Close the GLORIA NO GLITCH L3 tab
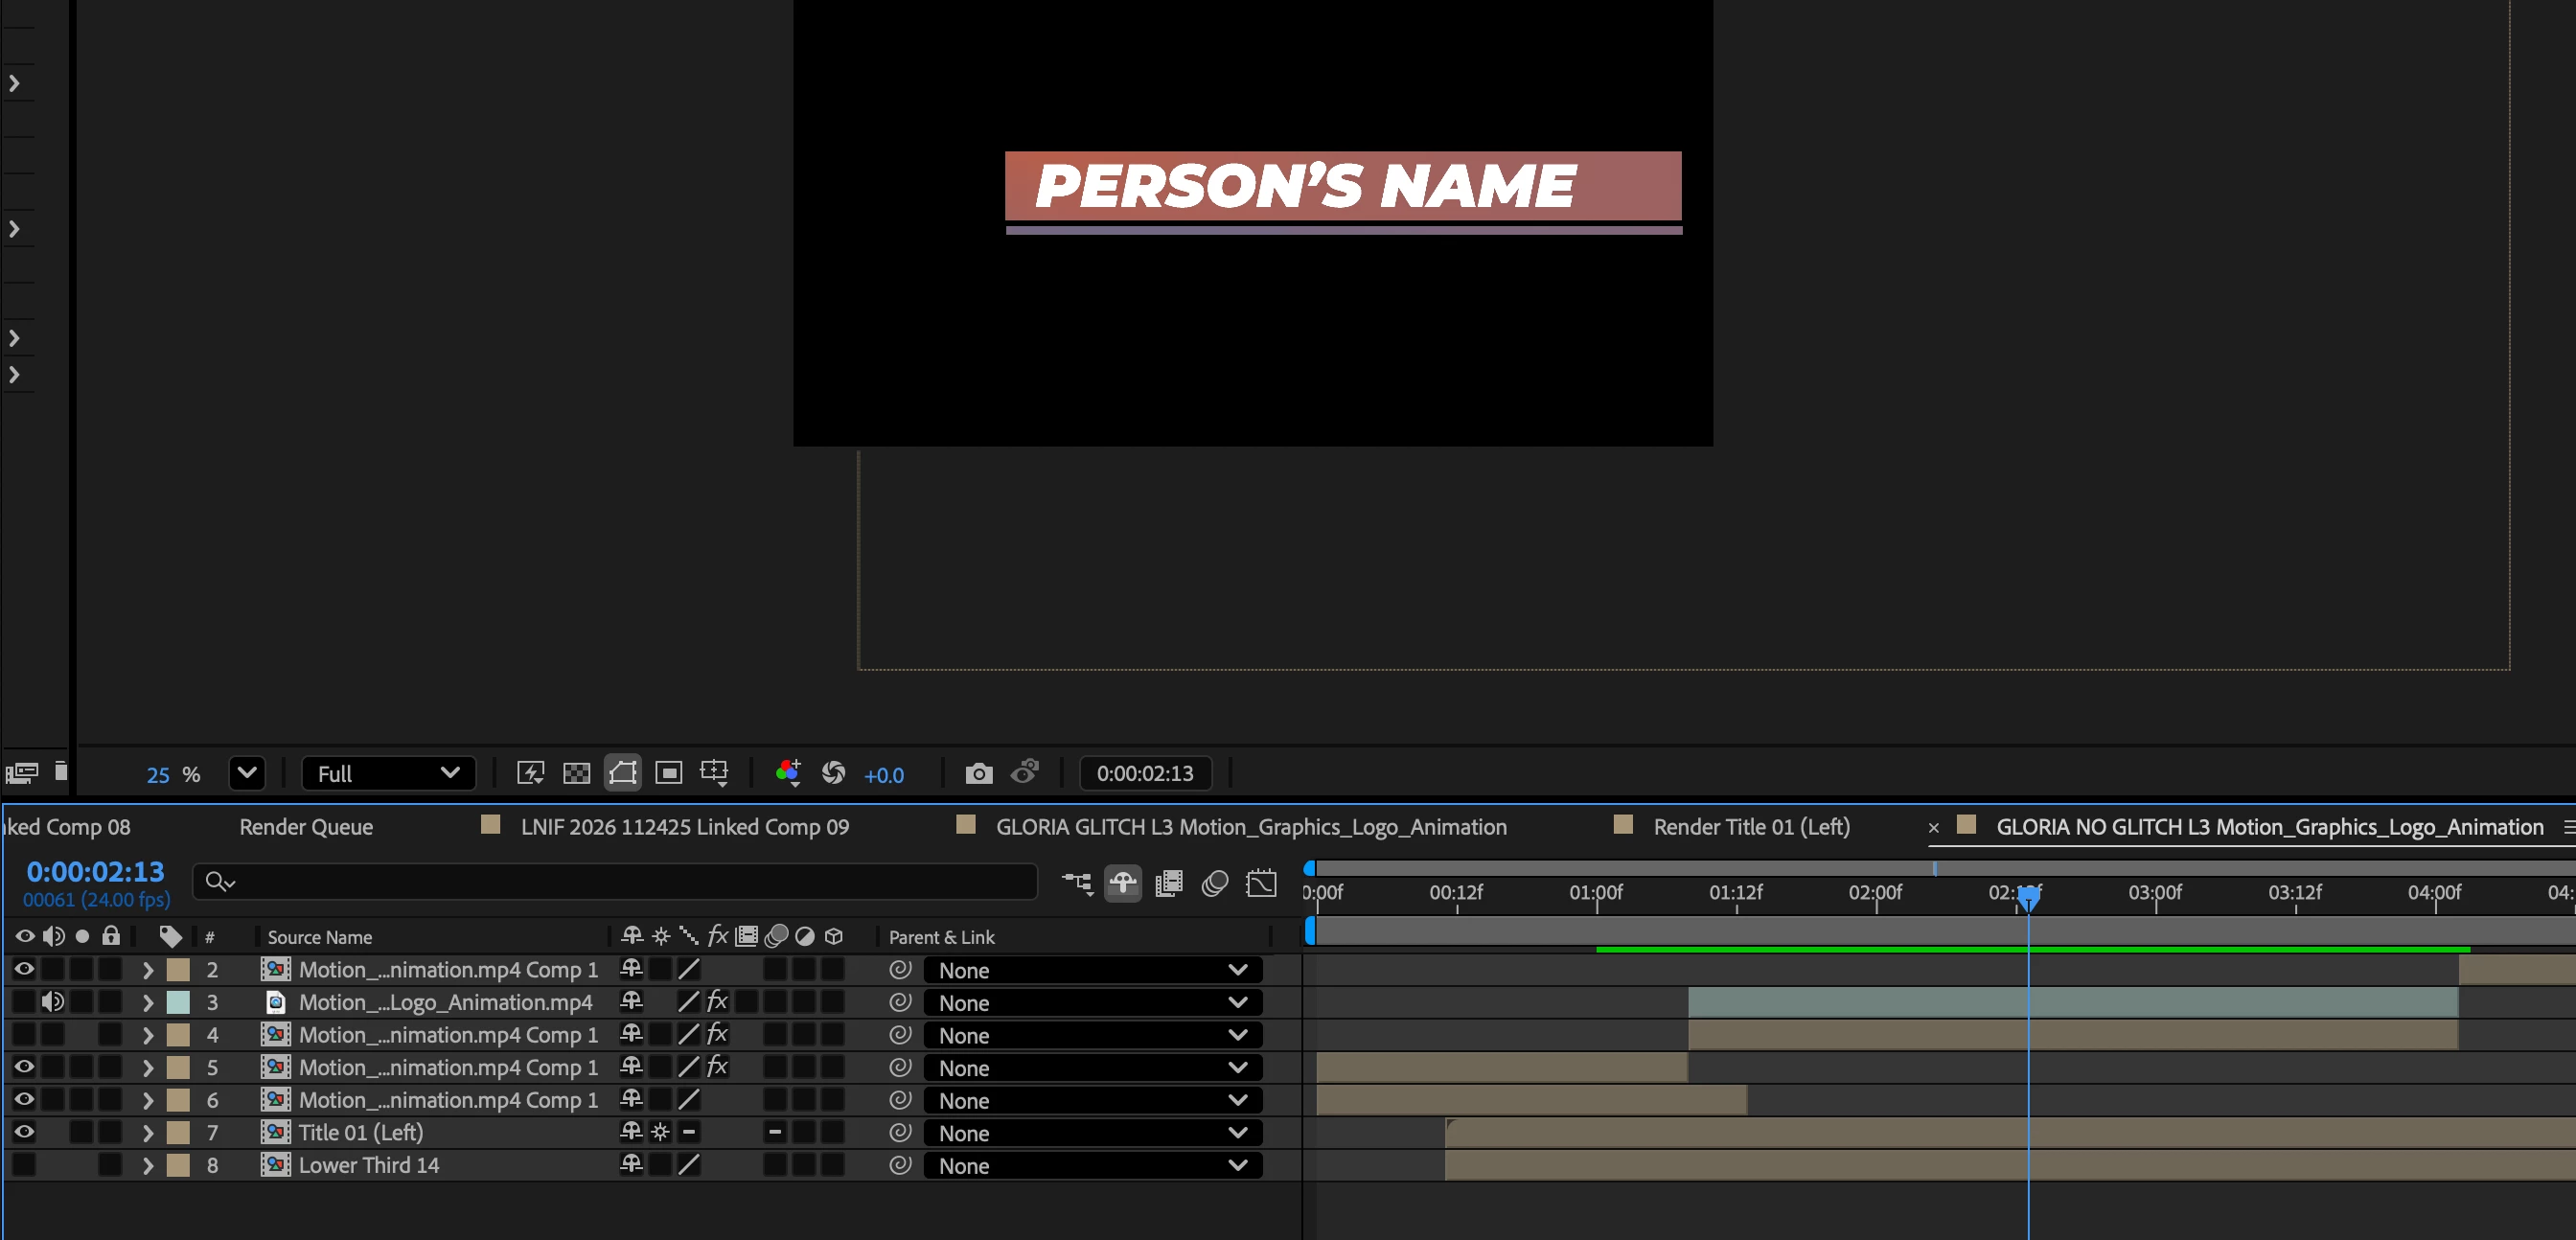 [x=1933, y=828]
